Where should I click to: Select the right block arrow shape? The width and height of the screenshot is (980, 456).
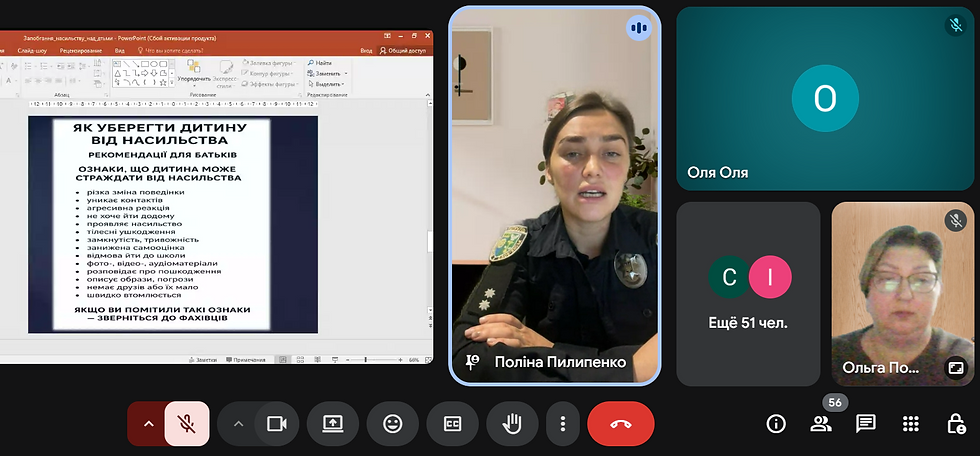(144, 73)
